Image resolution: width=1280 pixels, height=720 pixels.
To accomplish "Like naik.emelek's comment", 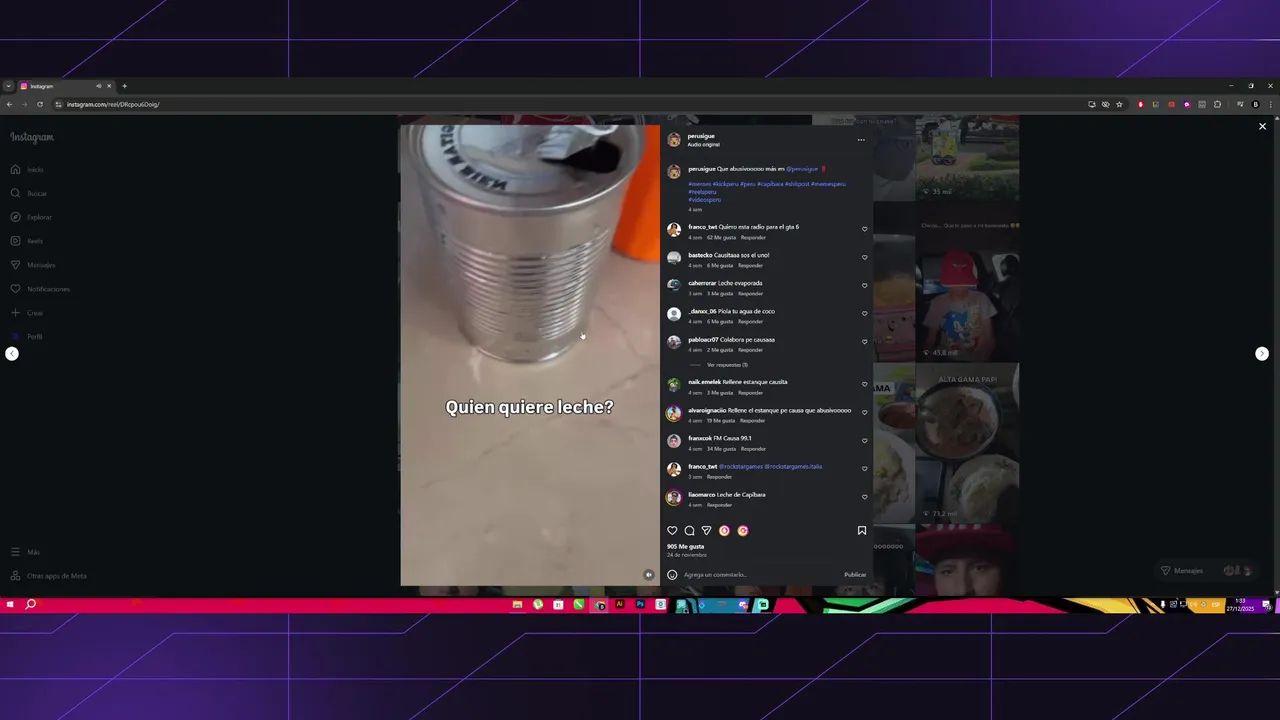I will tap(865, 384).
